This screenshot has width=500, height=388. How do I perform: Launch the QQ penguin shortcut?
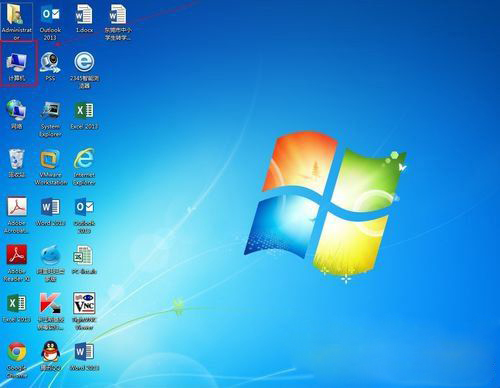click(50, 352)
